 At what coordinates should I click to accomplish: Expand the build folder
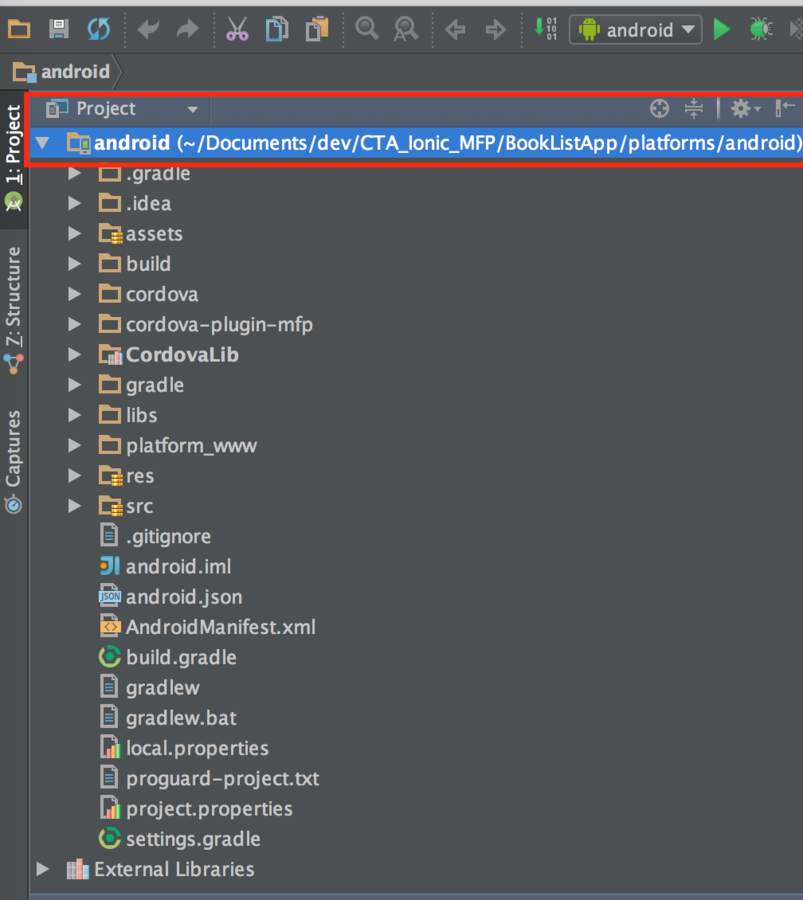pyautogui.click(x=74, y=263)
